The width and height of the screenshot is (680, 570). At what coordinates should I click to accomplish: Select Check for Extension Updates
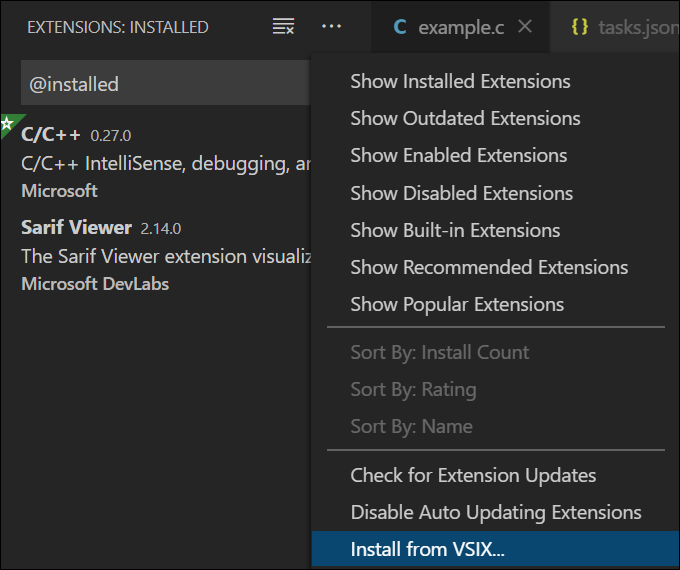(x=473, y=475)
